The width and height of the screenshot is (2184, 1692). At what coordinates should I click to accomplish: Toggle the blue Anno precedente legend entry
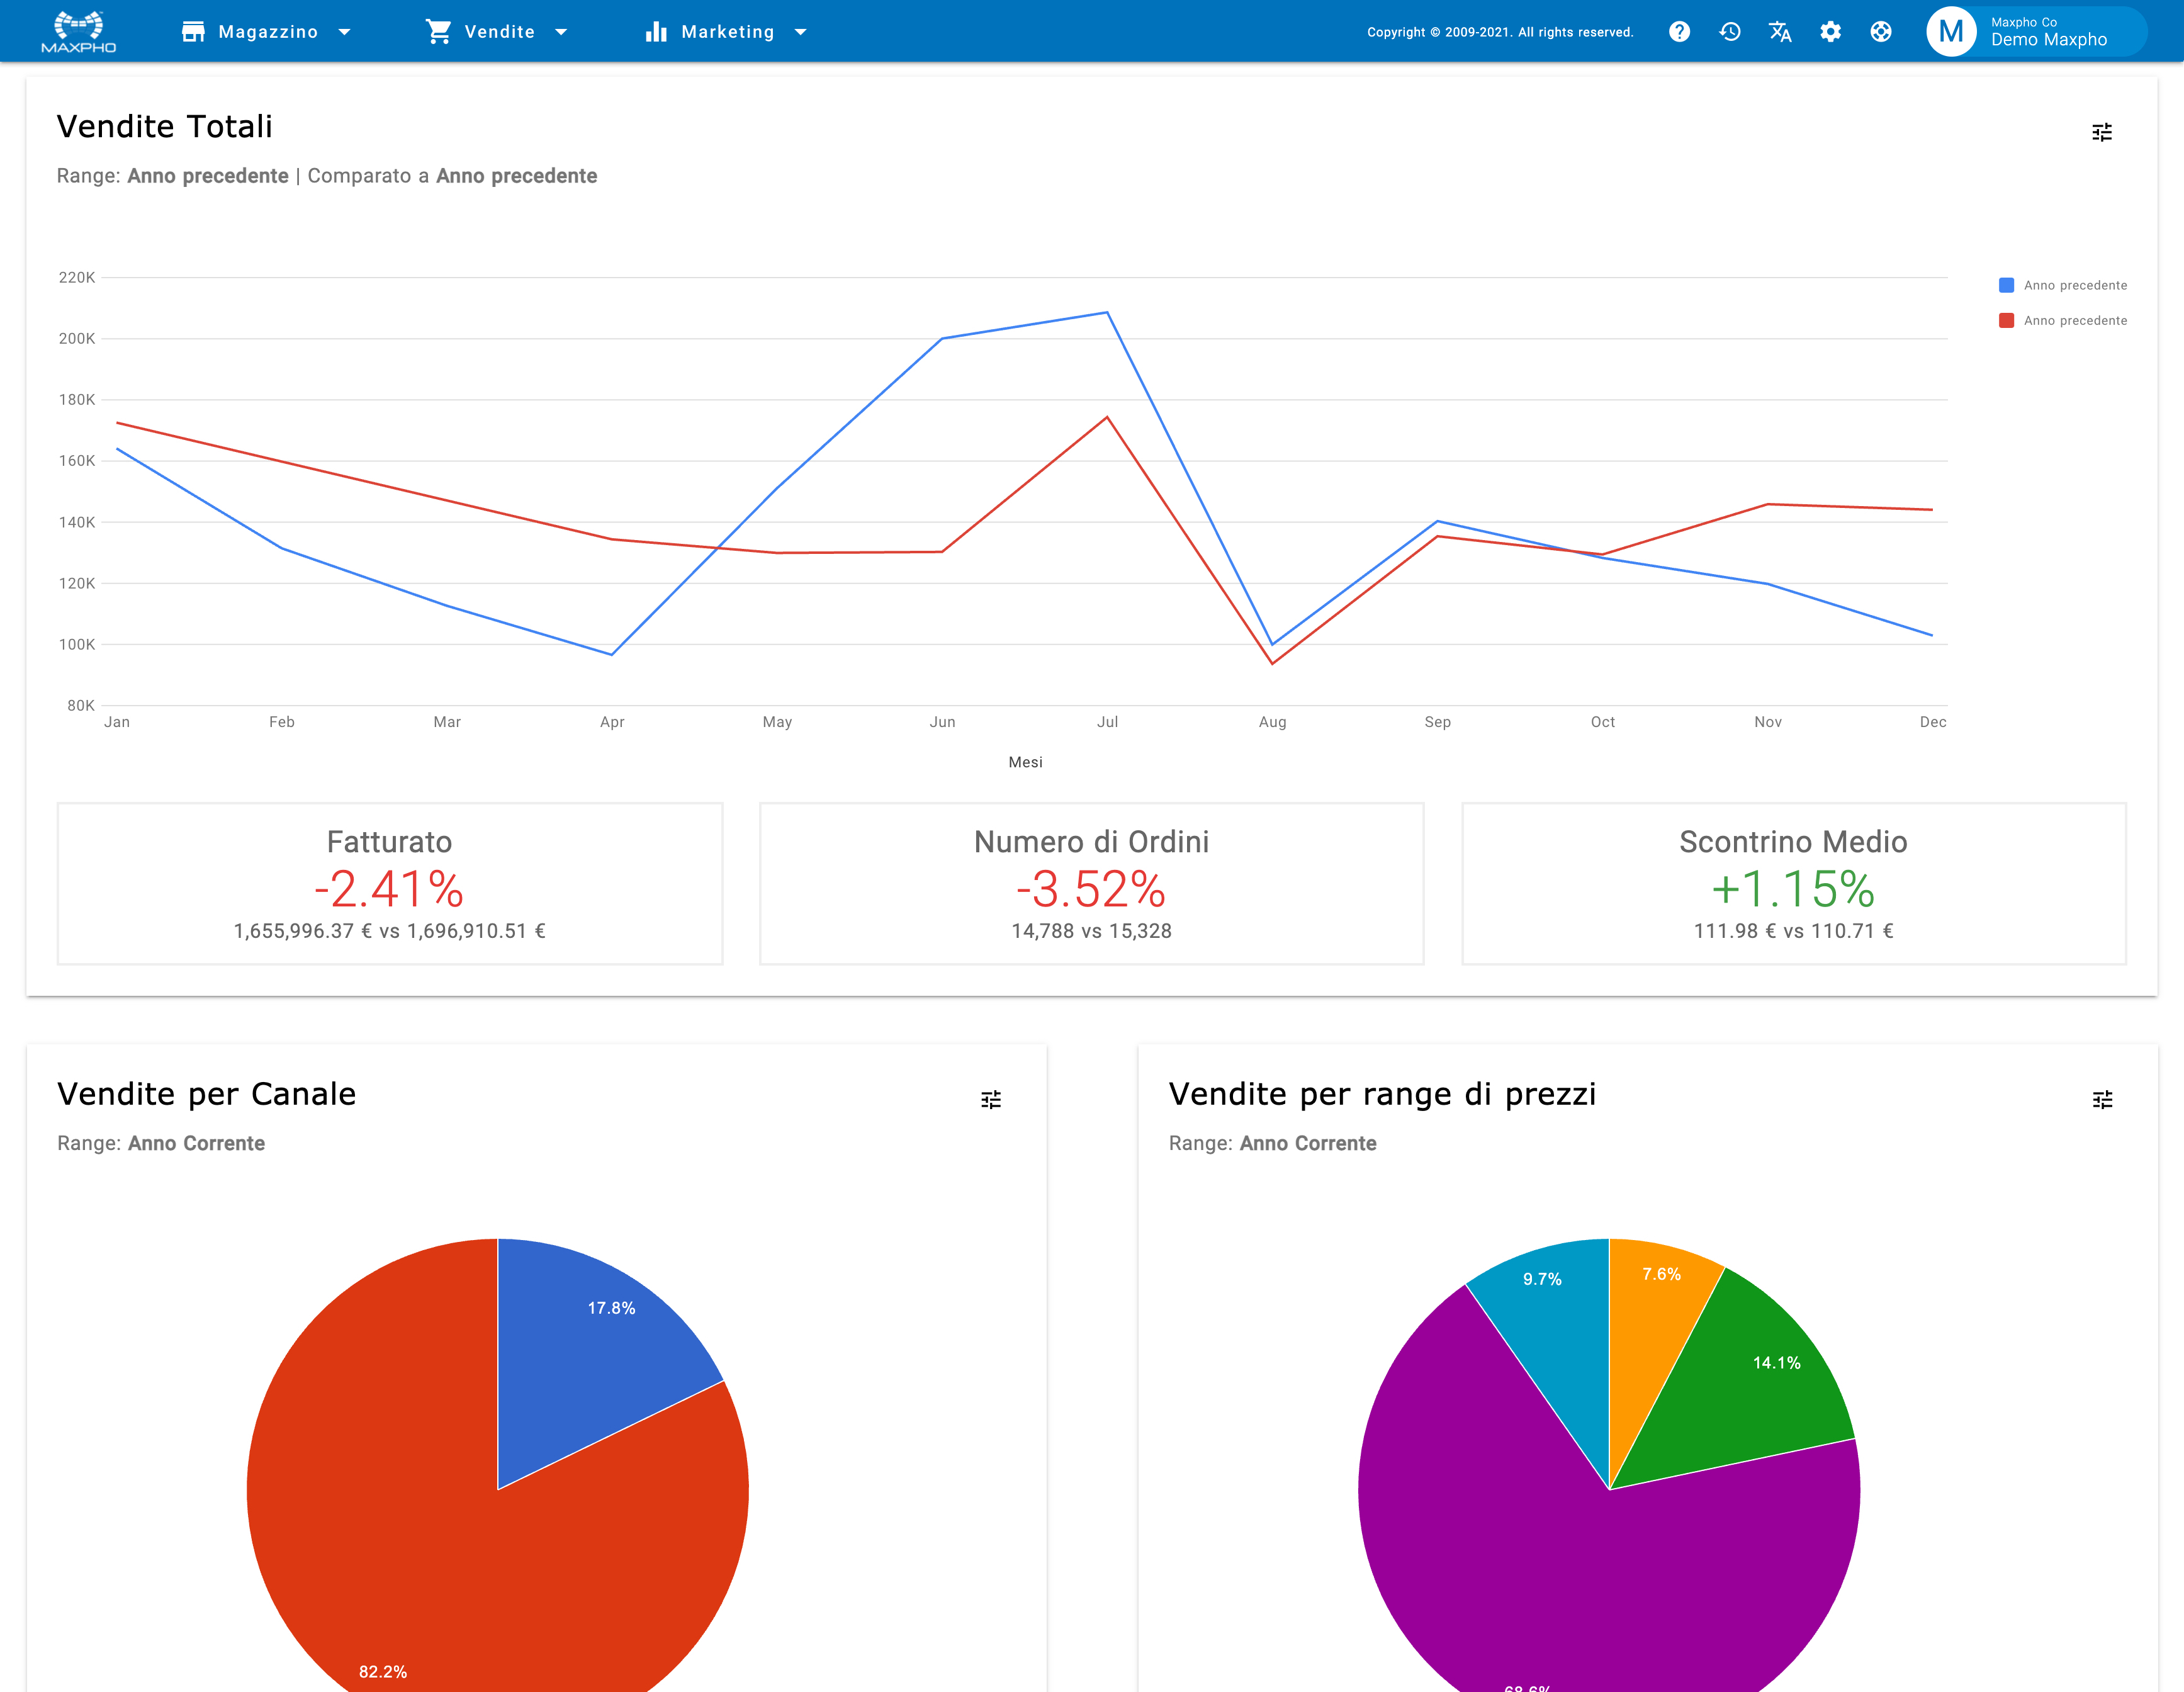tap(2062, 285)
